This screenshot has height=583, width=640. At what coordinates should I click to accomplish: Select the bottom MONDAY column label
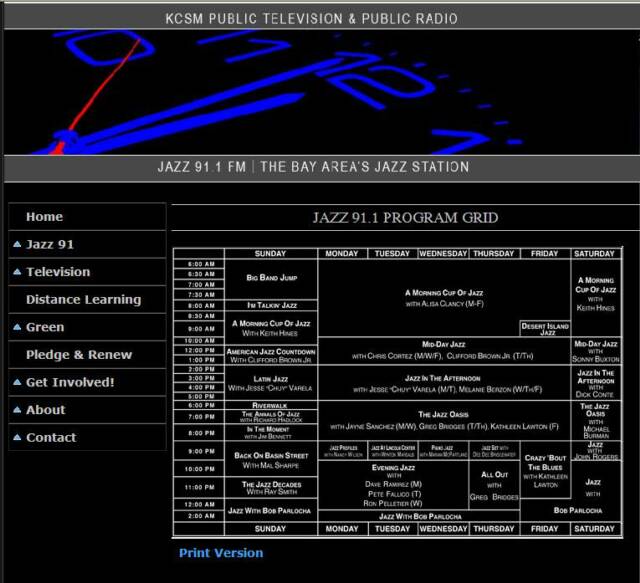pyautogui.click(x=342, y=529)
